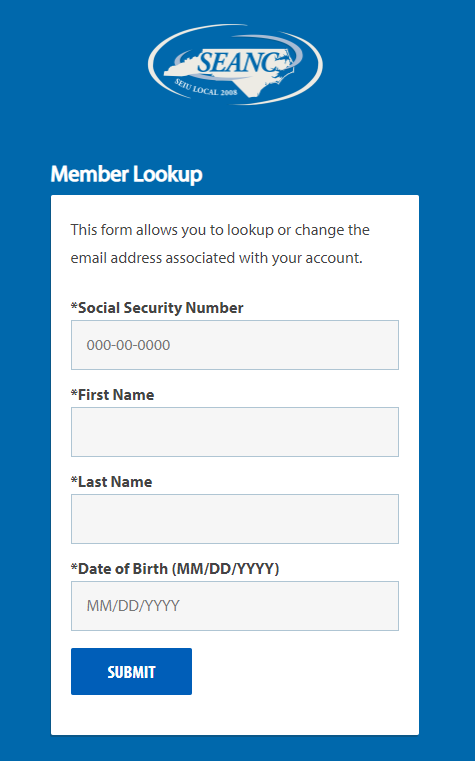
Task: Click the Date of Birth (MM/DD/YYYY) label
Action: point(175,568)
